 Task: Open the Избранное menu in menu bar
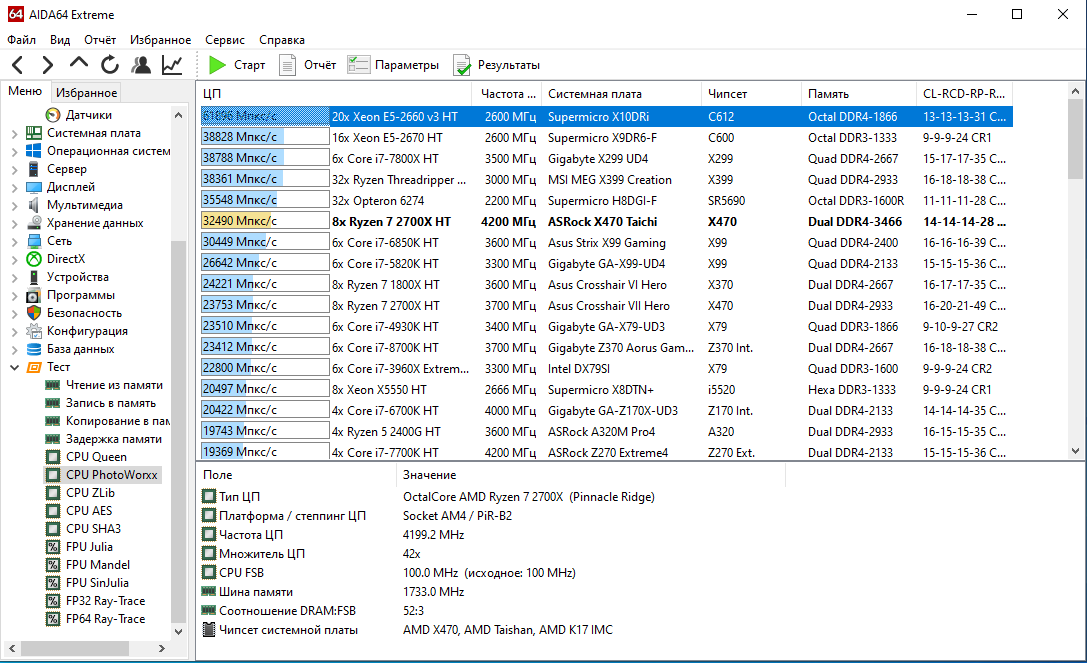(160, 40)
